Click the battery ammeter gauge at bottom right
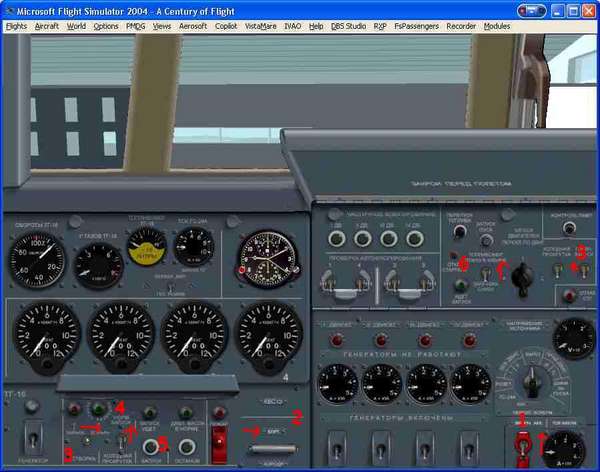Viewport: 600px width, 472px height. click(564, 450)
